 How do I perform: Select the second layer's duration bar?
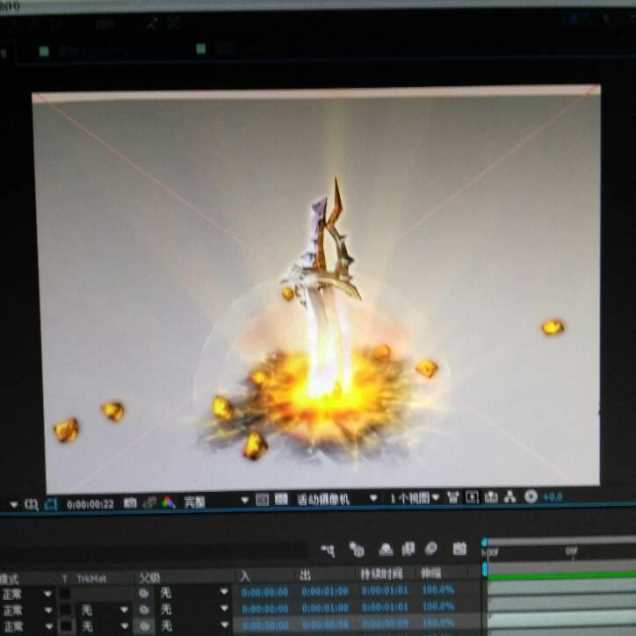(x=562, y=602)
